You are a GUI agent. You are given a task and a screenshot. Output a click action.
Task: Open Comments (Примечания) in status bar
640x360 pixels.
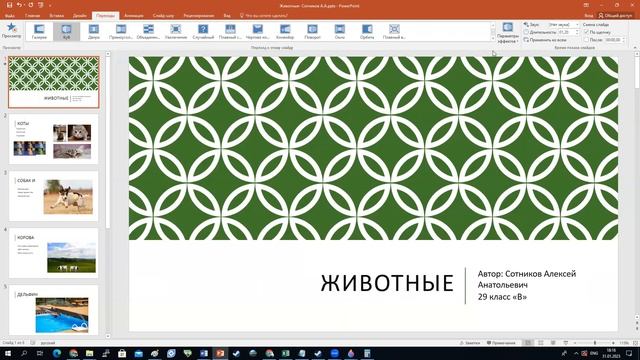(x=501, y=343)
